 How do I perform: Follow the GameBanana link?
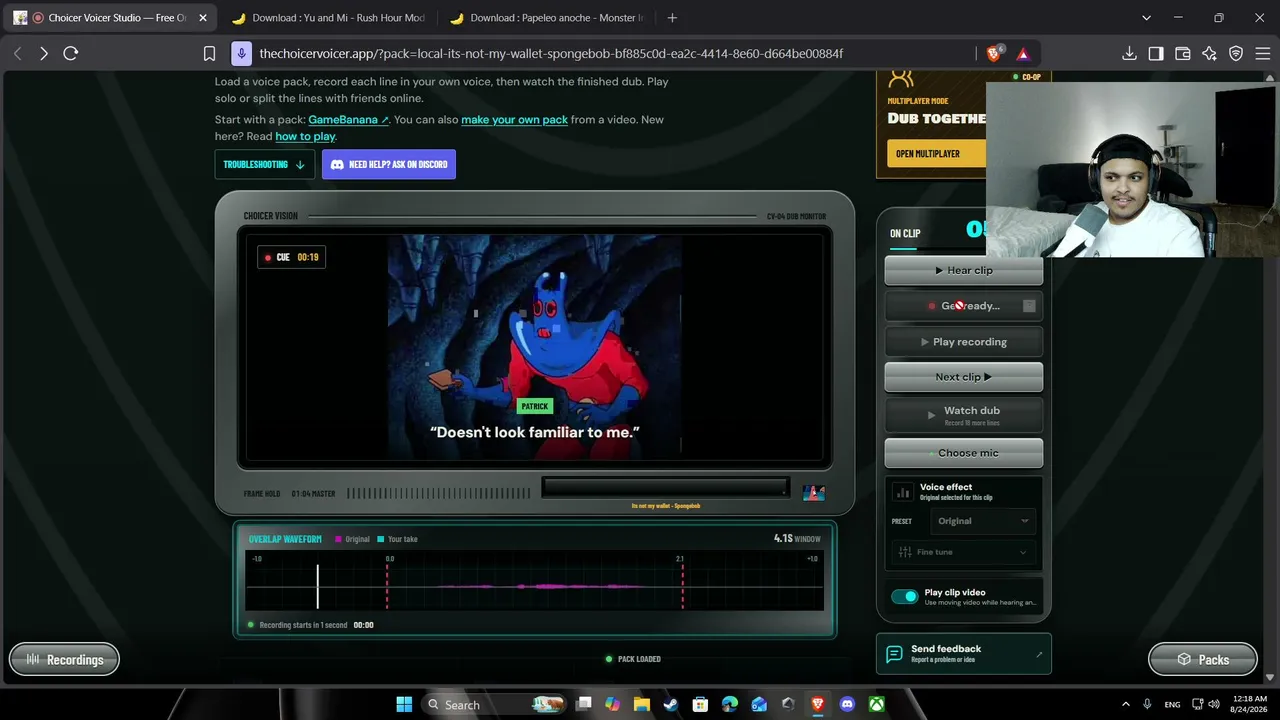tap(349, 120)
